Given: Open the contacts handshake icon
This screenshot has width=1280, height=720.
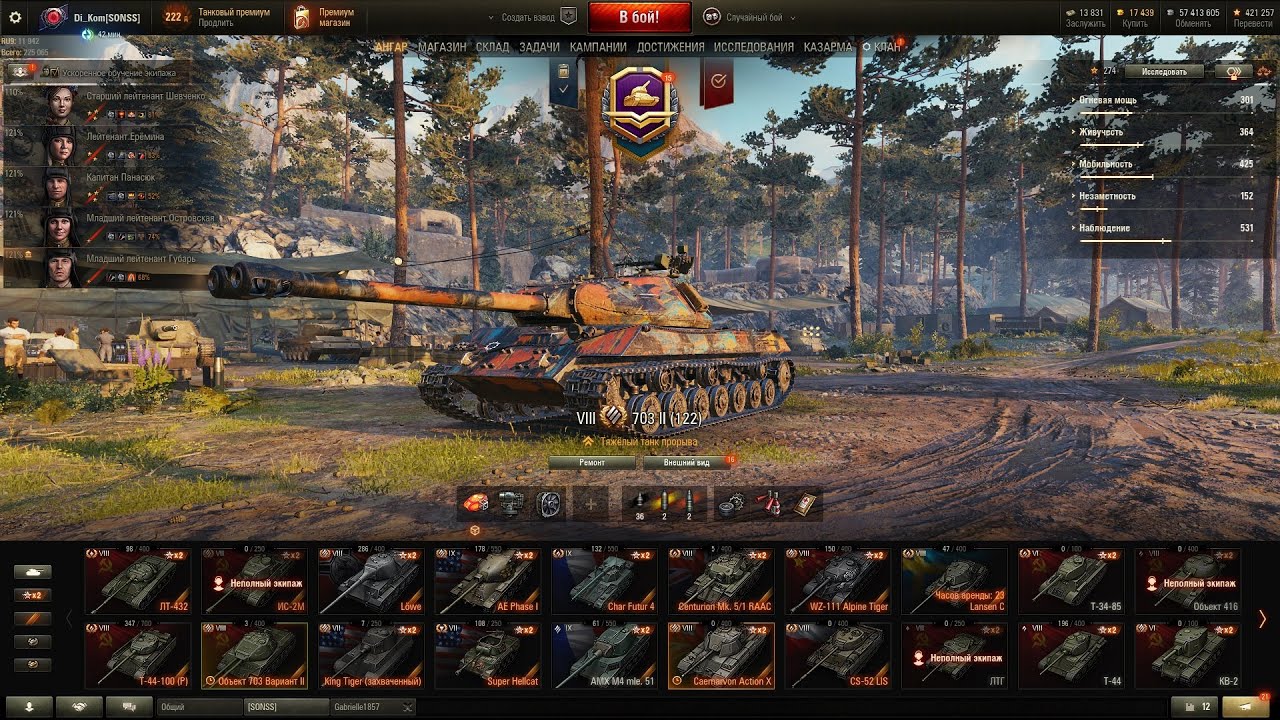Looking at the screenshot, I should pos(79,706).
